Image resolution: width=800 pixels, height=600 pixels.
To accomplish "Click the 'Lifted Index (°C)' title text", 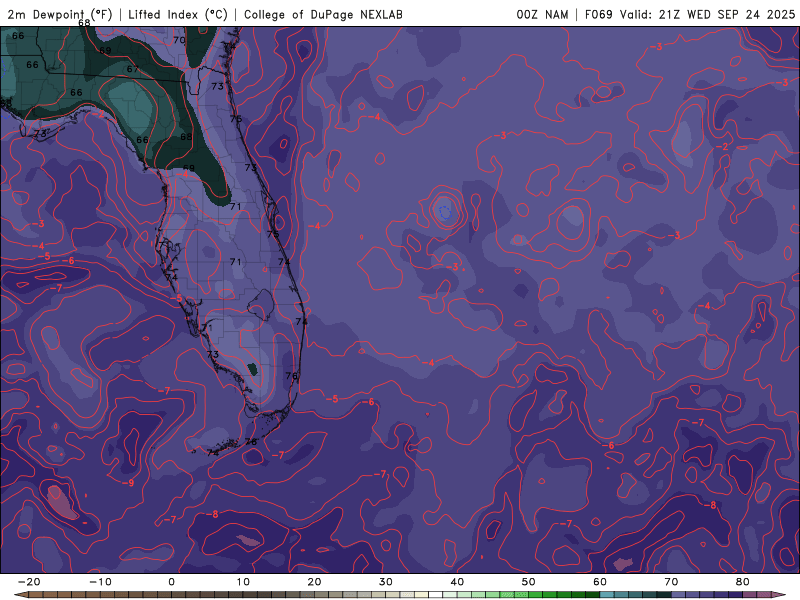I will (178, 14).
